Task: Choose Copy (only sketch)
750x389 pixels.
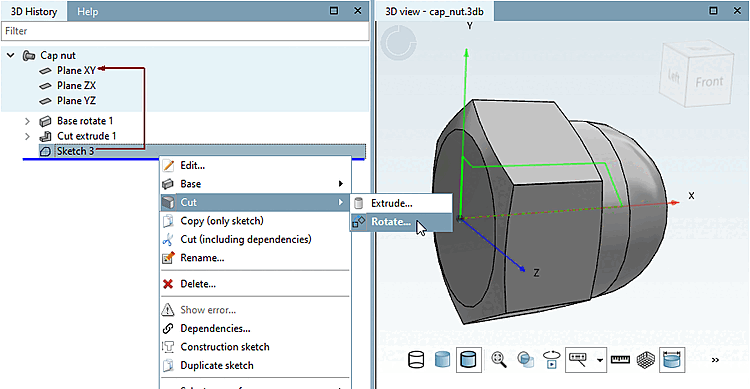Action: click(x=255, y=221)
